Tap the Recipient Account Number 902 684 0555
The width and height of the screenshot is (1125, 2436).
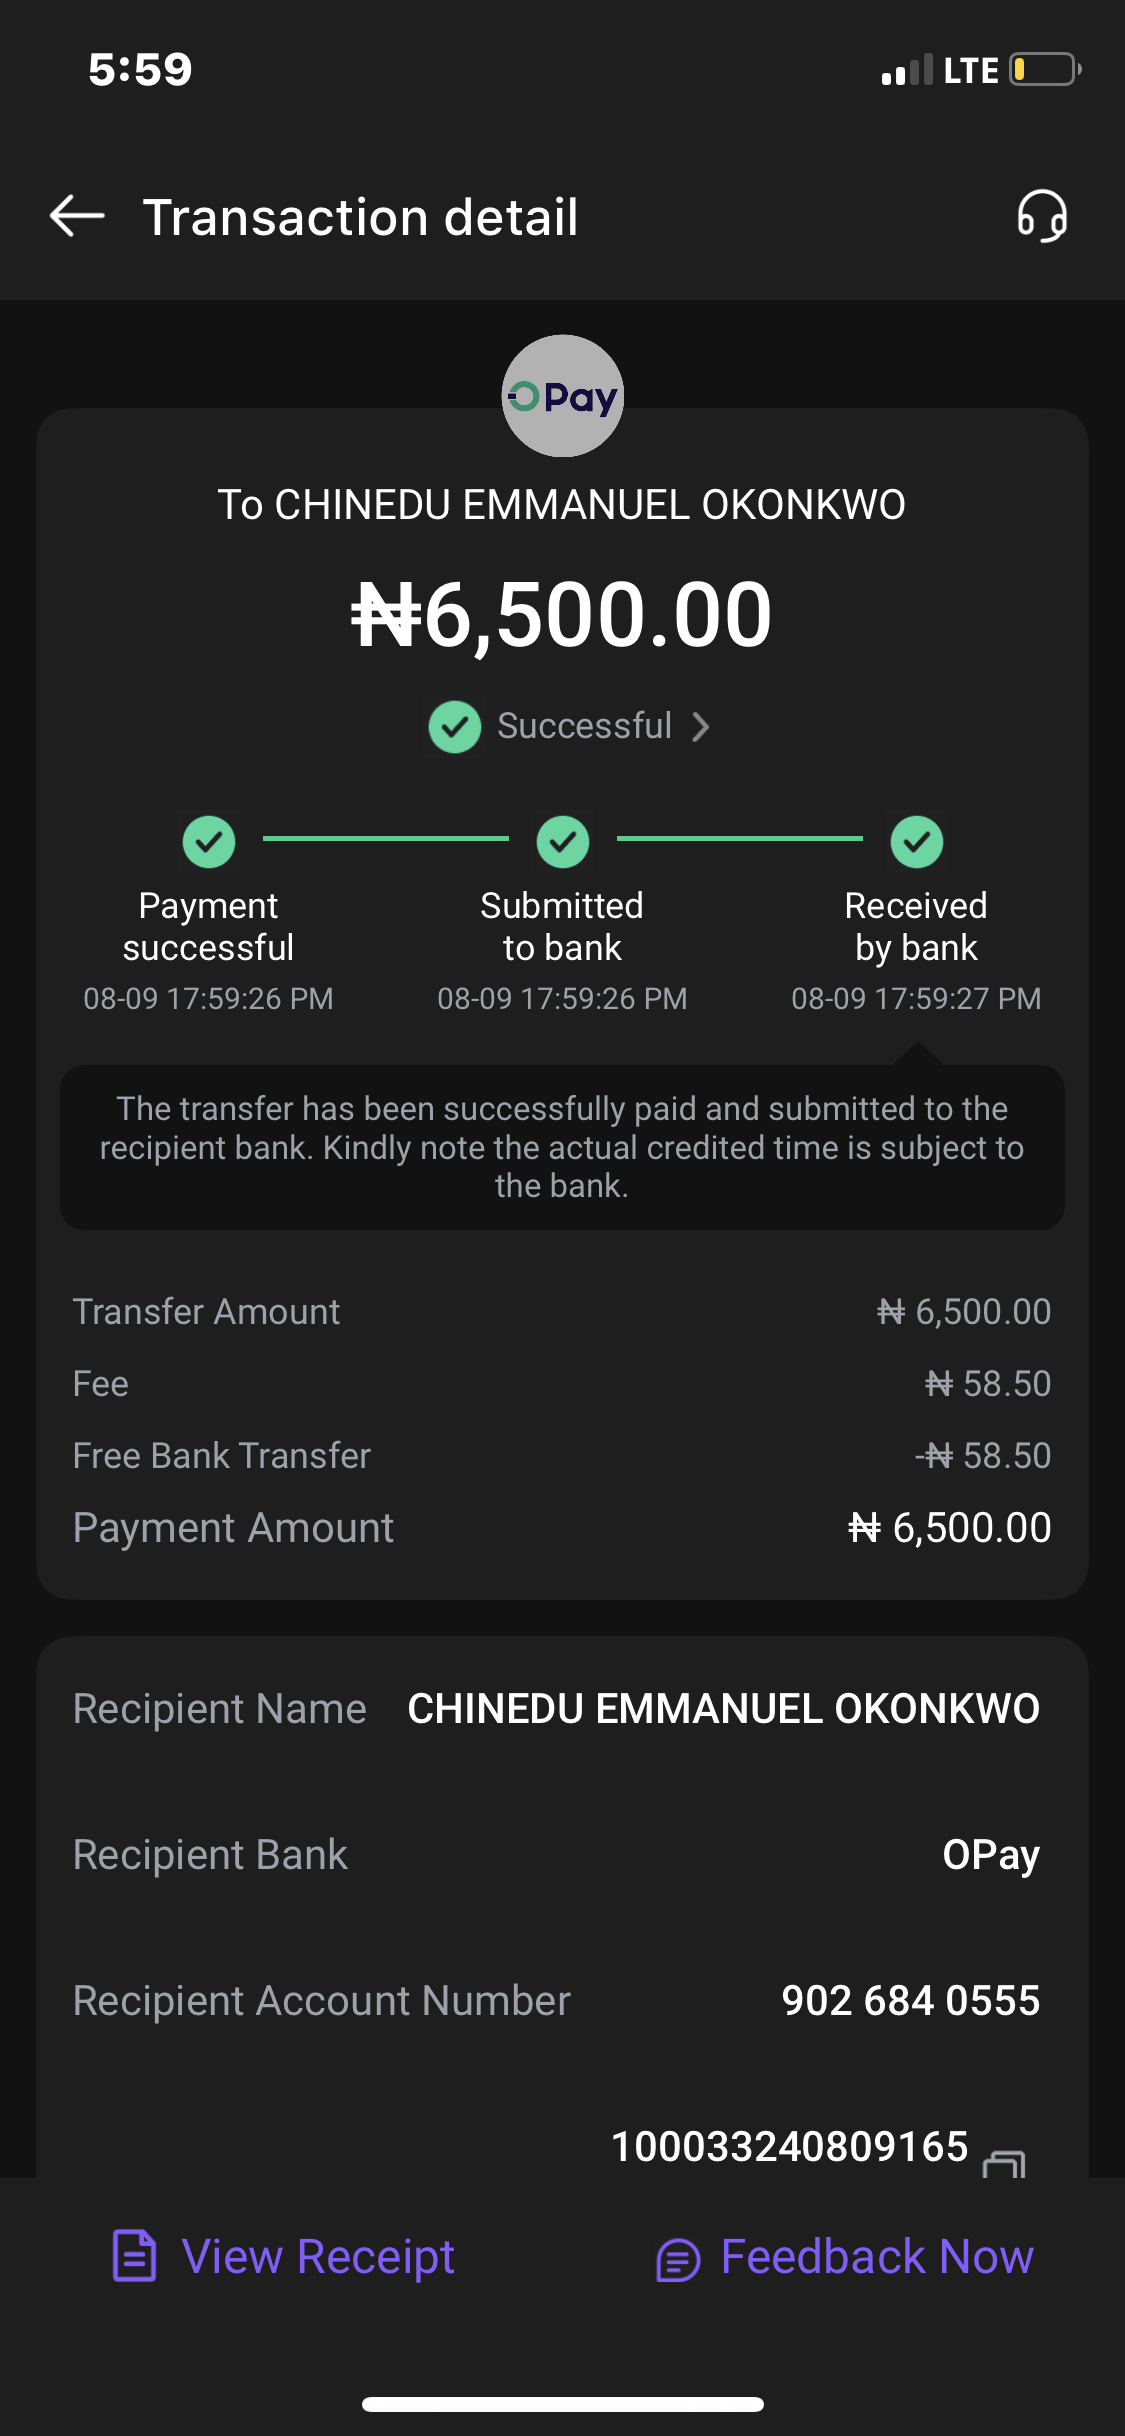910,2001
